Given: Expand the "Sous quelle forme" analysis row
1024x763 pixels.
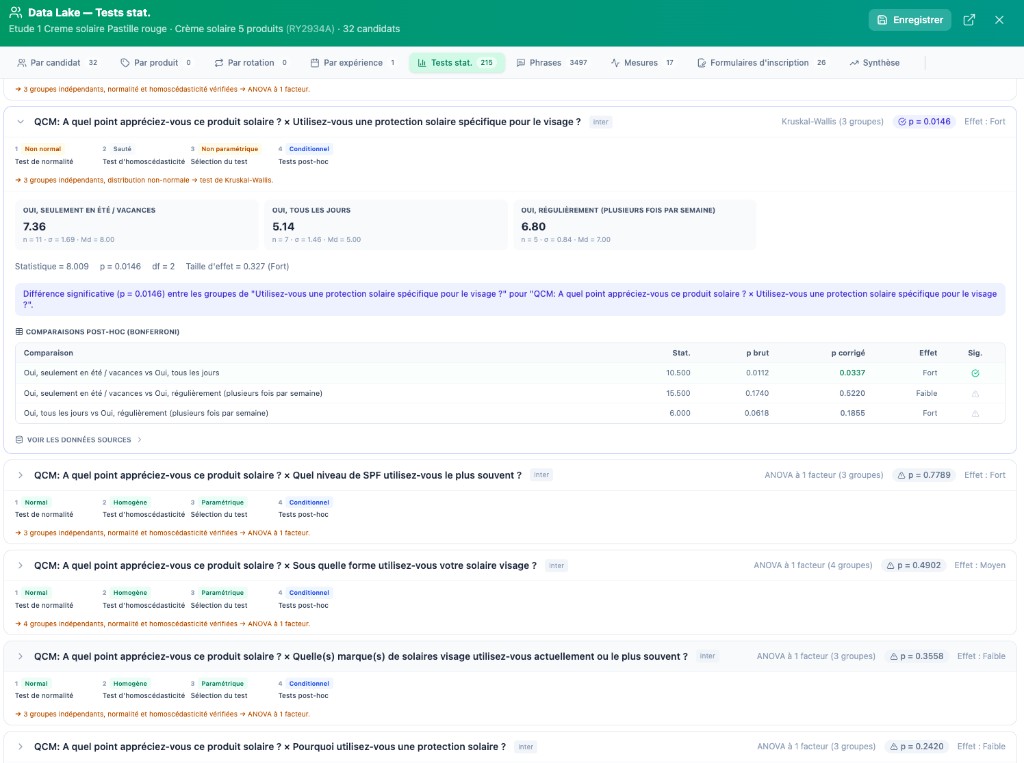Looking at the screenshot, I should (20, 565).
